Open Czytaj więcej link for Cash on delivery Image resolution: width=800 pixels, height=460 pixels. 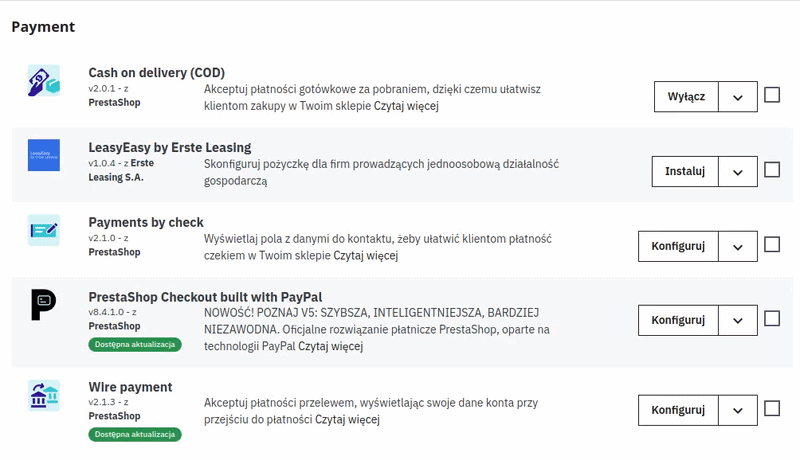coord(406,106)
